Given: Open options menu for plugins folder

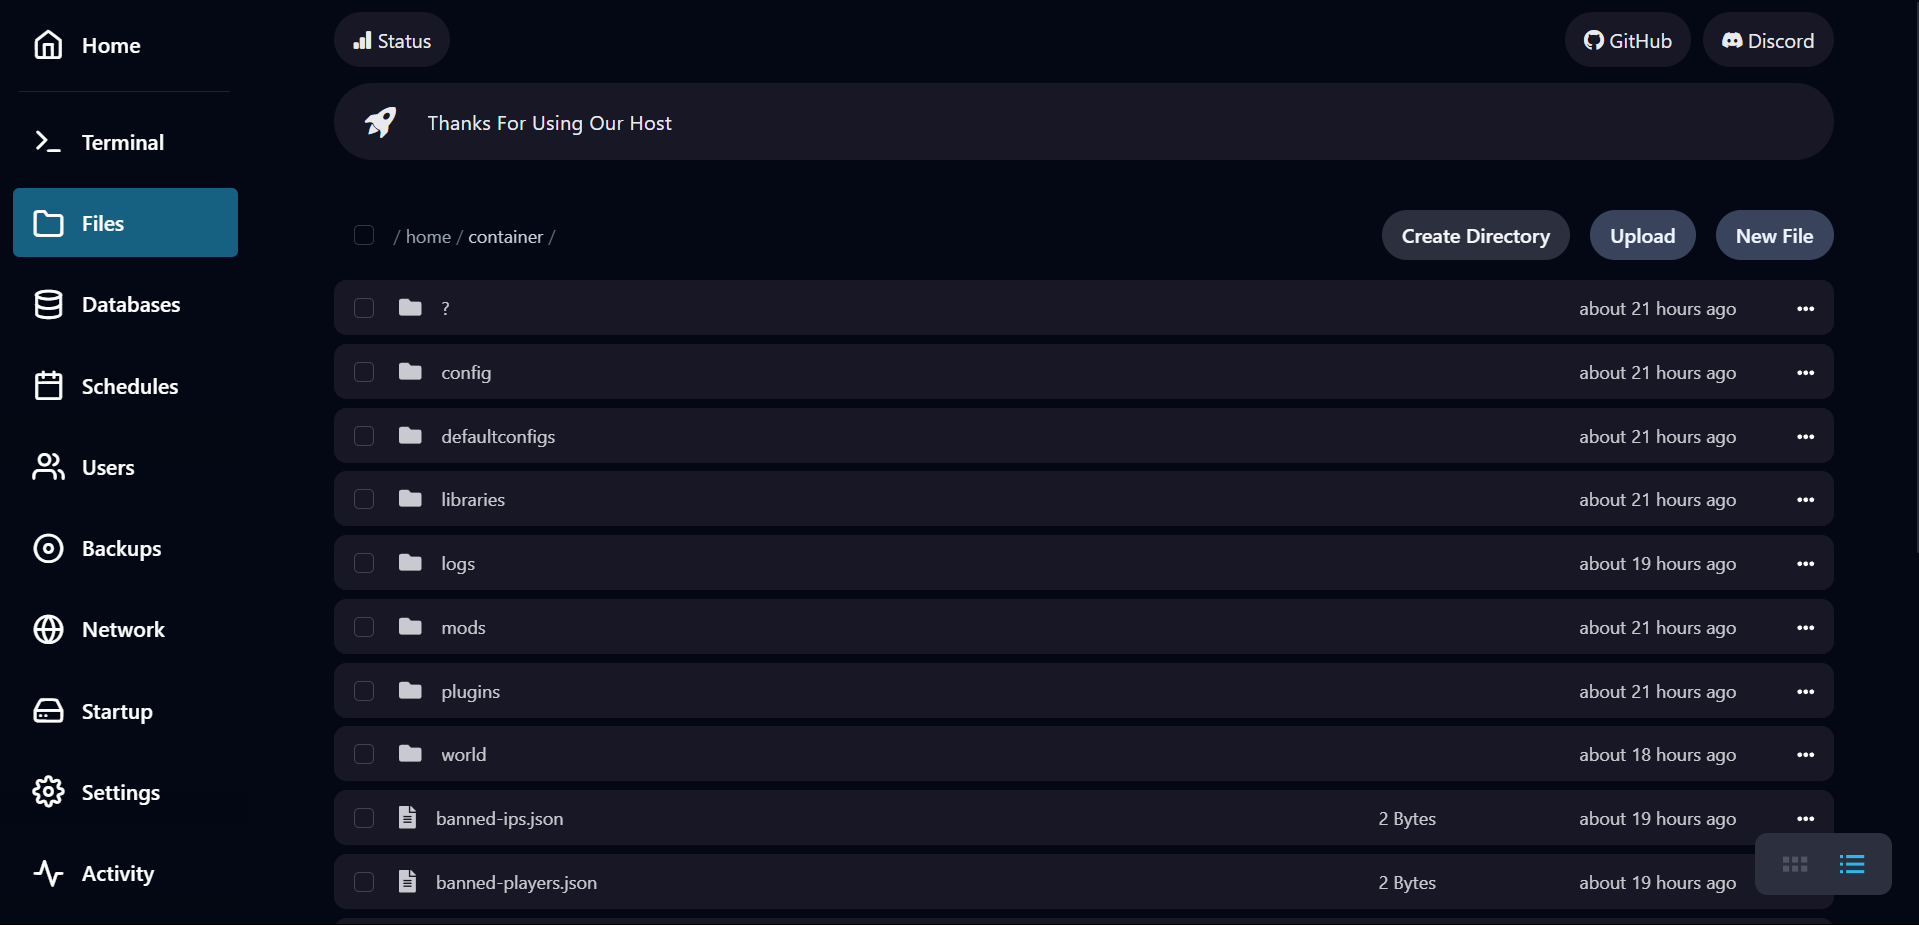Looking at the screenshot, I should click(1805, 692).
